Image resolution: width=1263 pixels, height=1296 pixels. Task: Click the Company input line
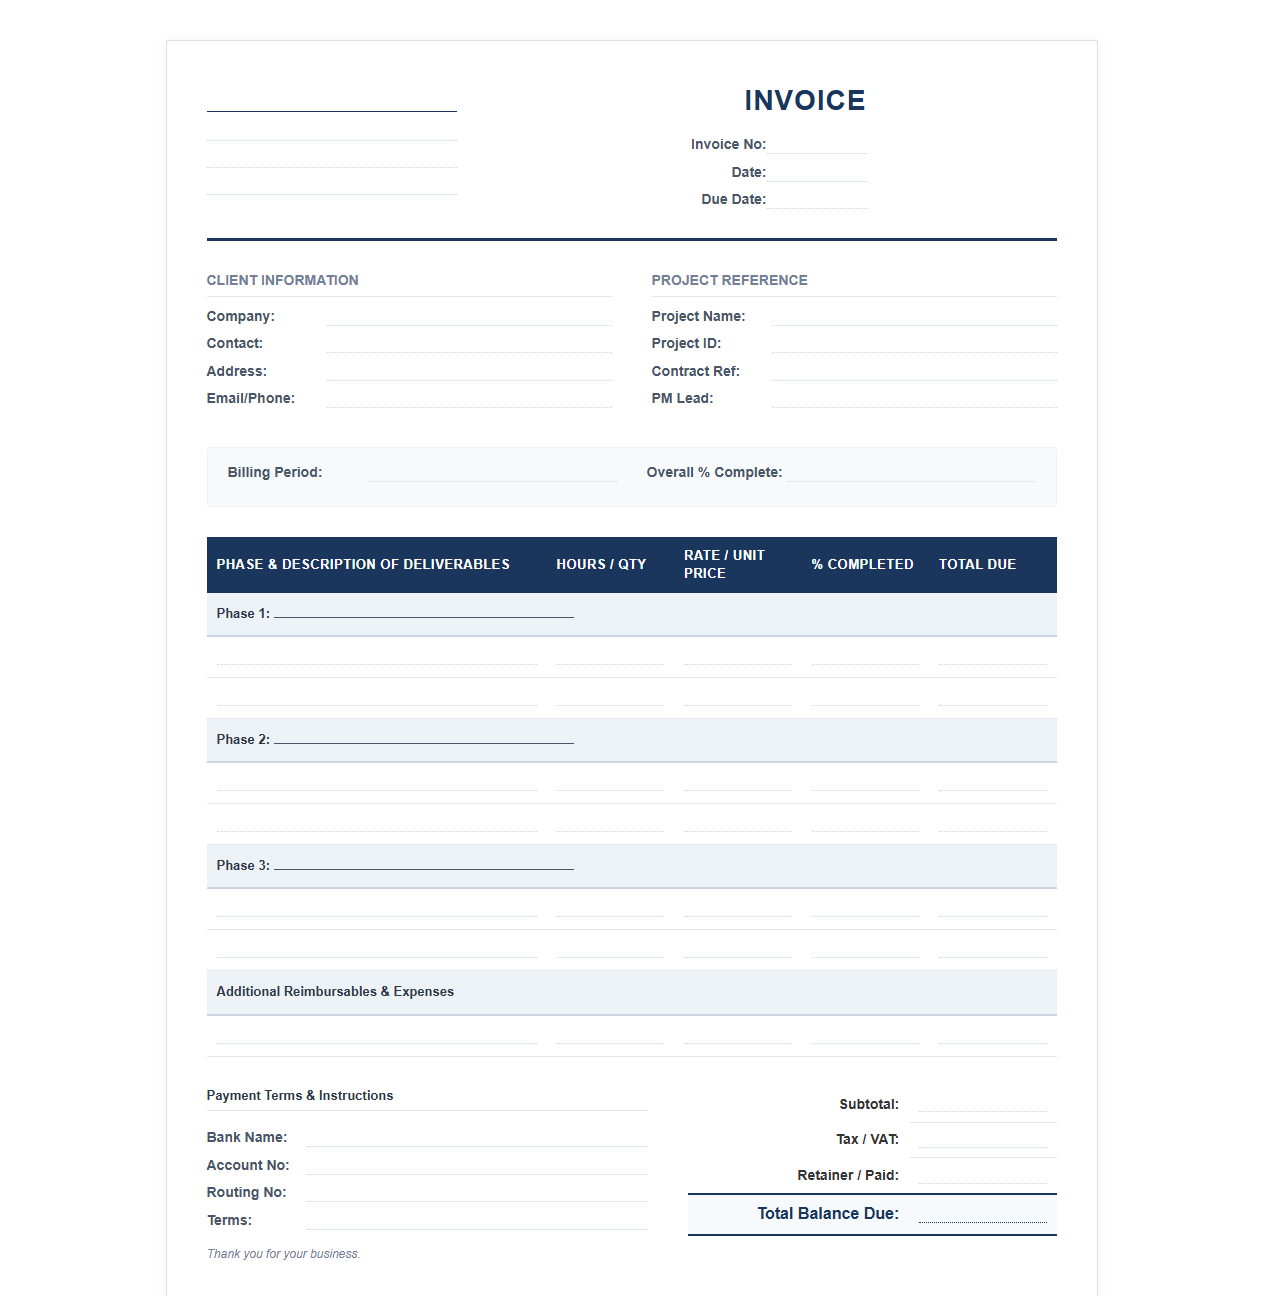pos(469,316)
